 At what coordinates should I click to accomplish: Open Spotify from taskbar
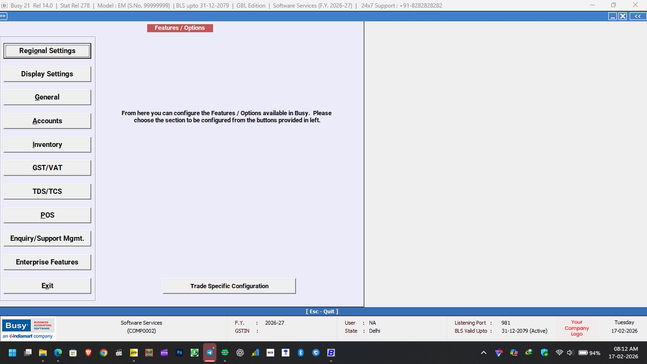[x=225, y=352]
